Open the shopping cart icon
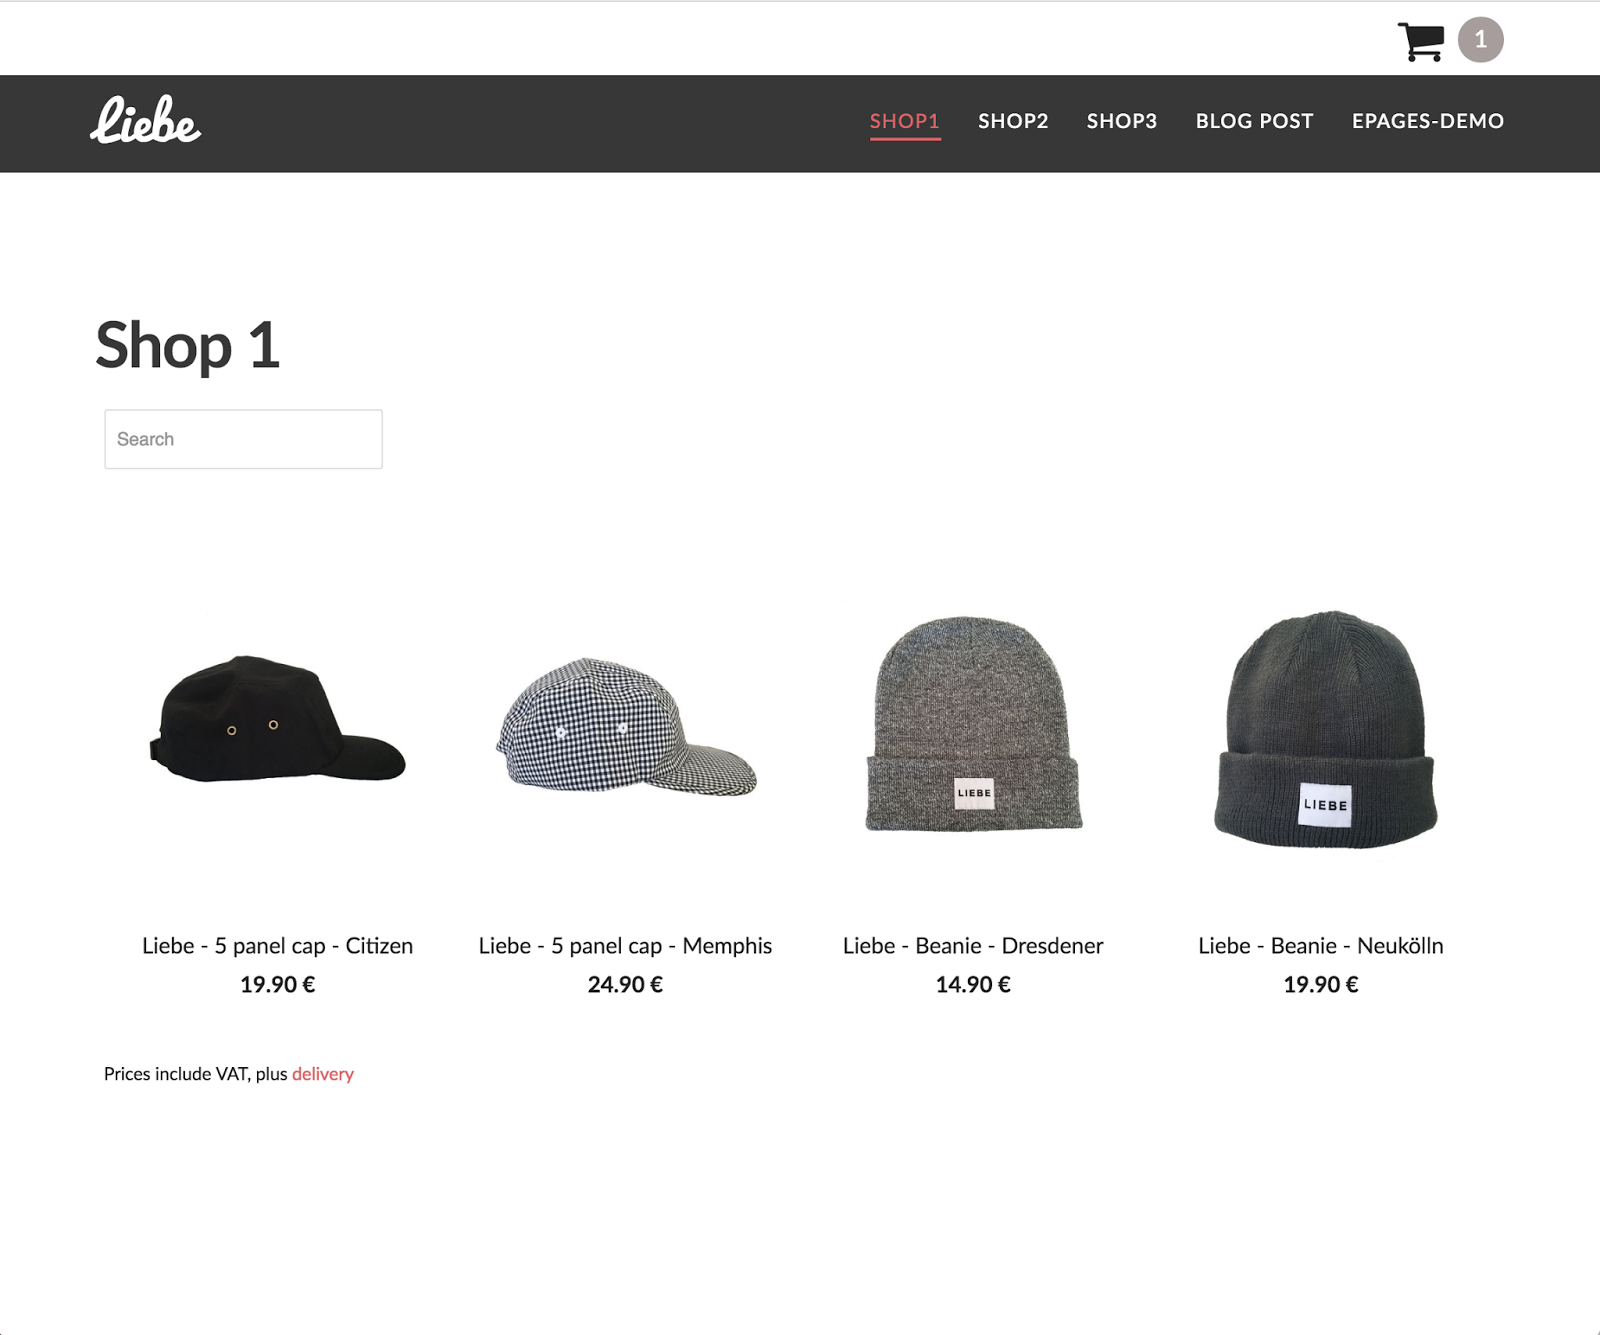Viewport: 1600px width, 1335px height. tap(1420, 41)
